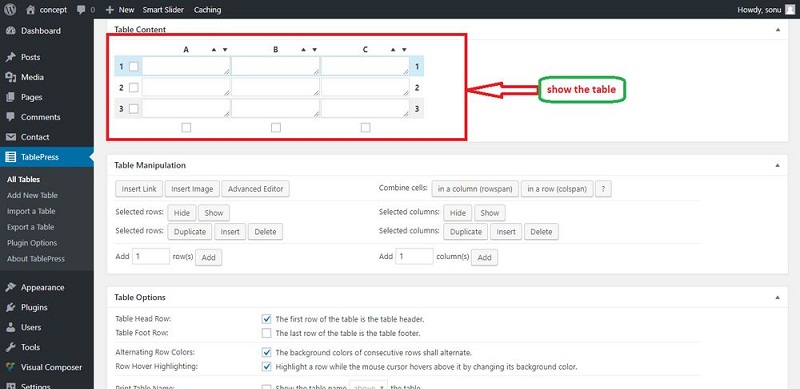Open About TablePress submenu item
The height and width of the screenshot is (389, 800).
click(36, 258)
